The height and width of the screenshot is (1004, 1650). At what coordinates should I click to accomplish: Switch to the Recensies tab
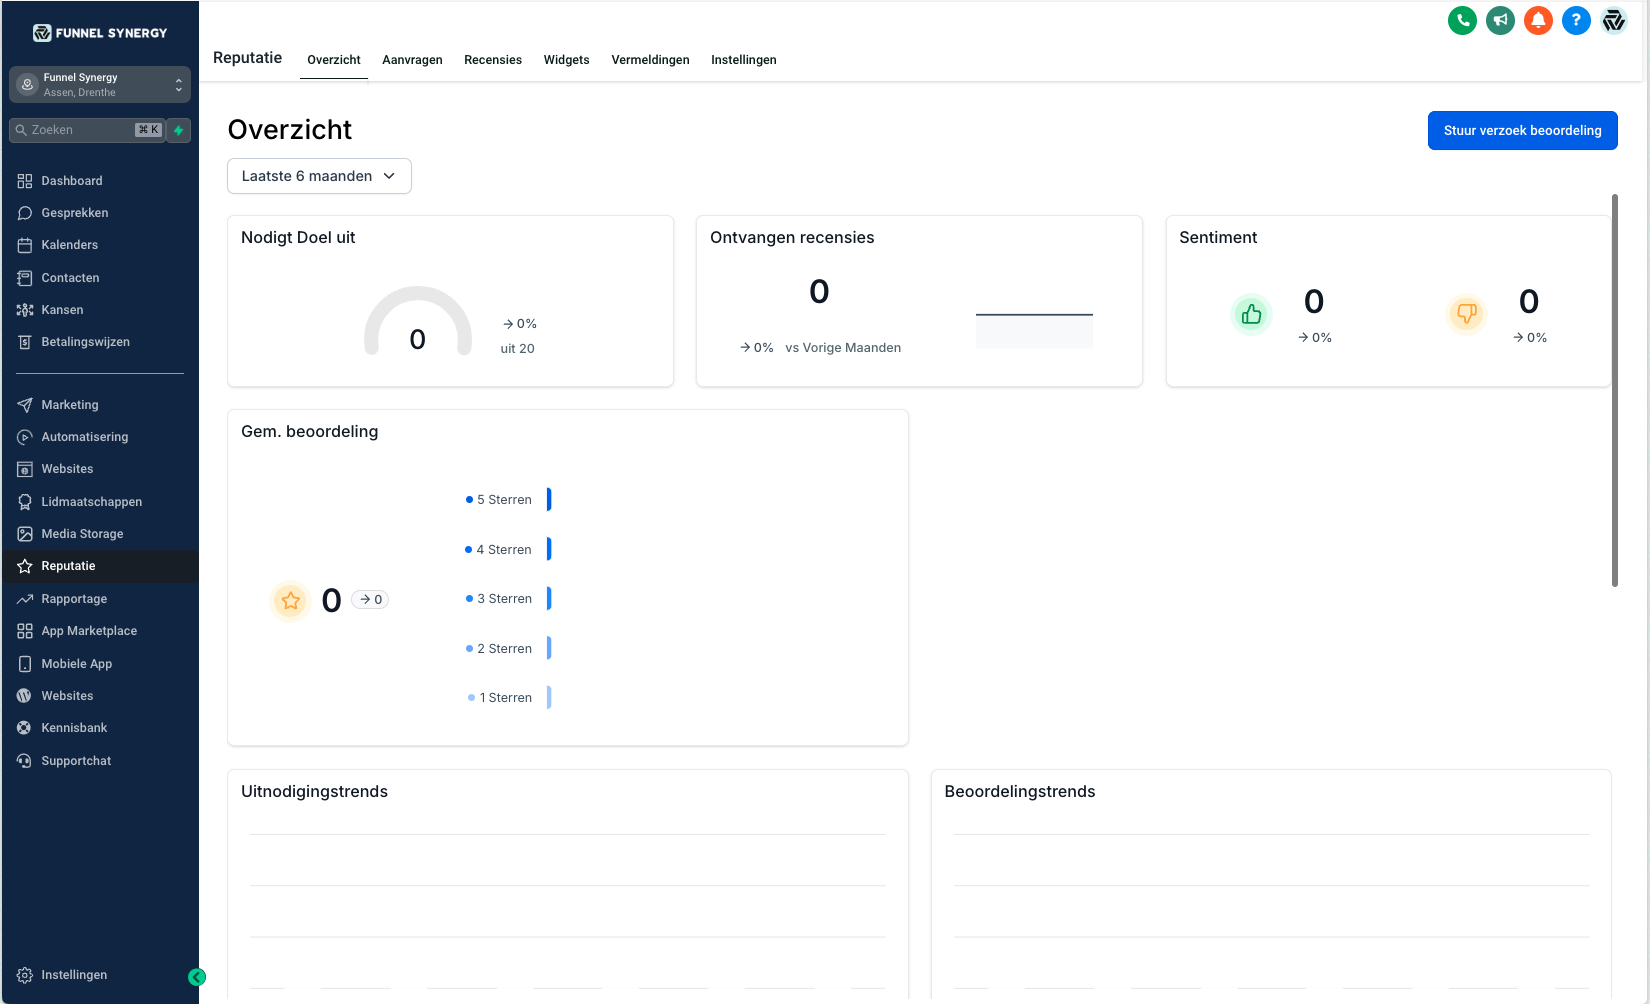click(x=492, y=60)
